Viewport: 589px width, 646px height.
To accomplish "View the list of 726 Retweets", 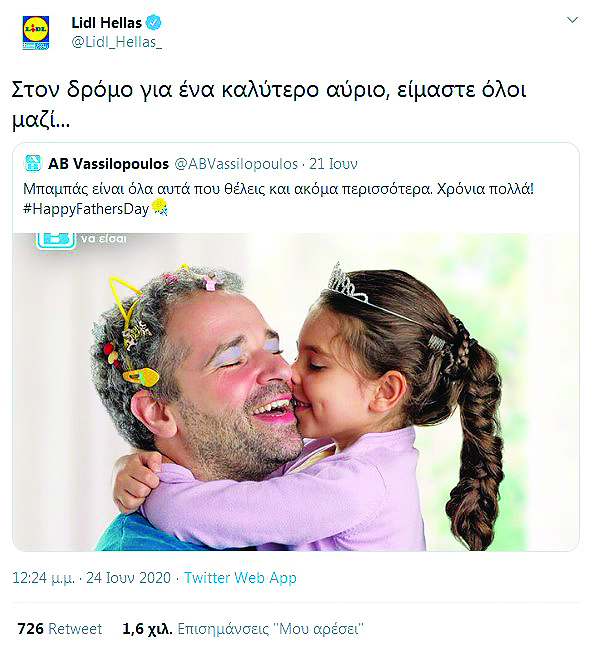I will (60, 629).
